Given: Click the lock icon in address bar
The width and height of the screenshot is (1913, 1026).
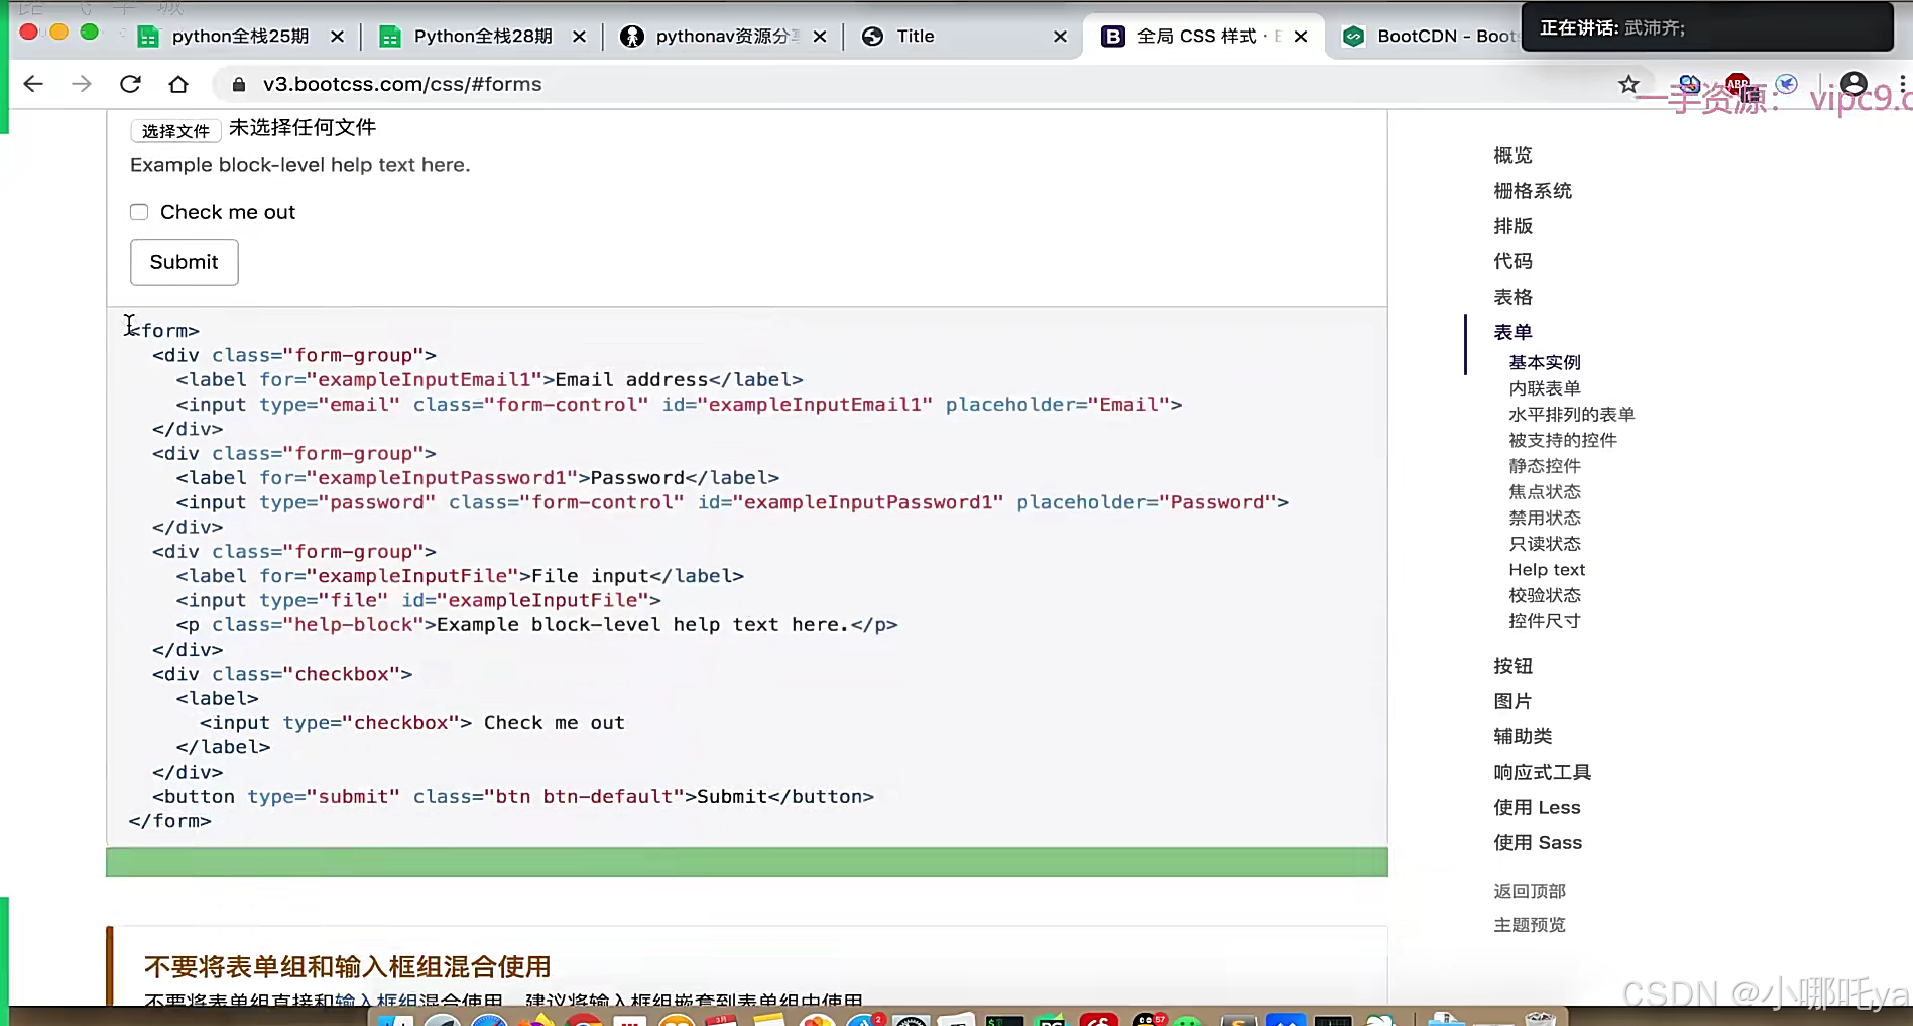Looking at the screenshot, I should click(x=239, y=85).
